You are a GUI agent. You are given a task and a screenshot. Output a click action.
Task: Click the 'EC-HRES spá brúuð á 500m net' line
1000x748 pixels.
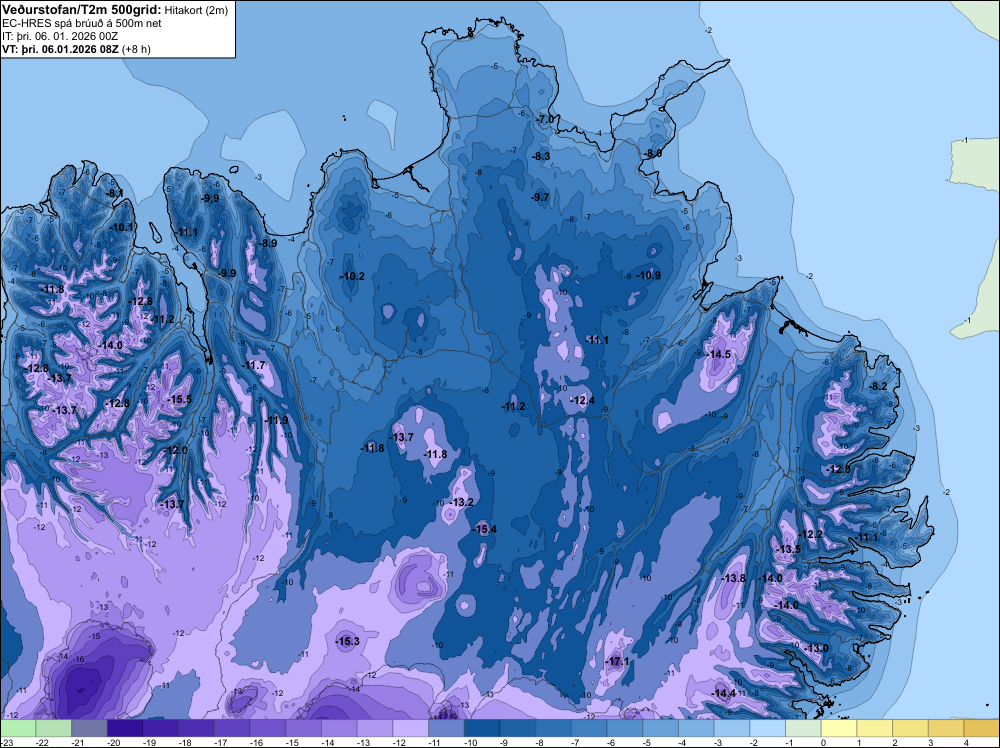(x=81, y=23)
